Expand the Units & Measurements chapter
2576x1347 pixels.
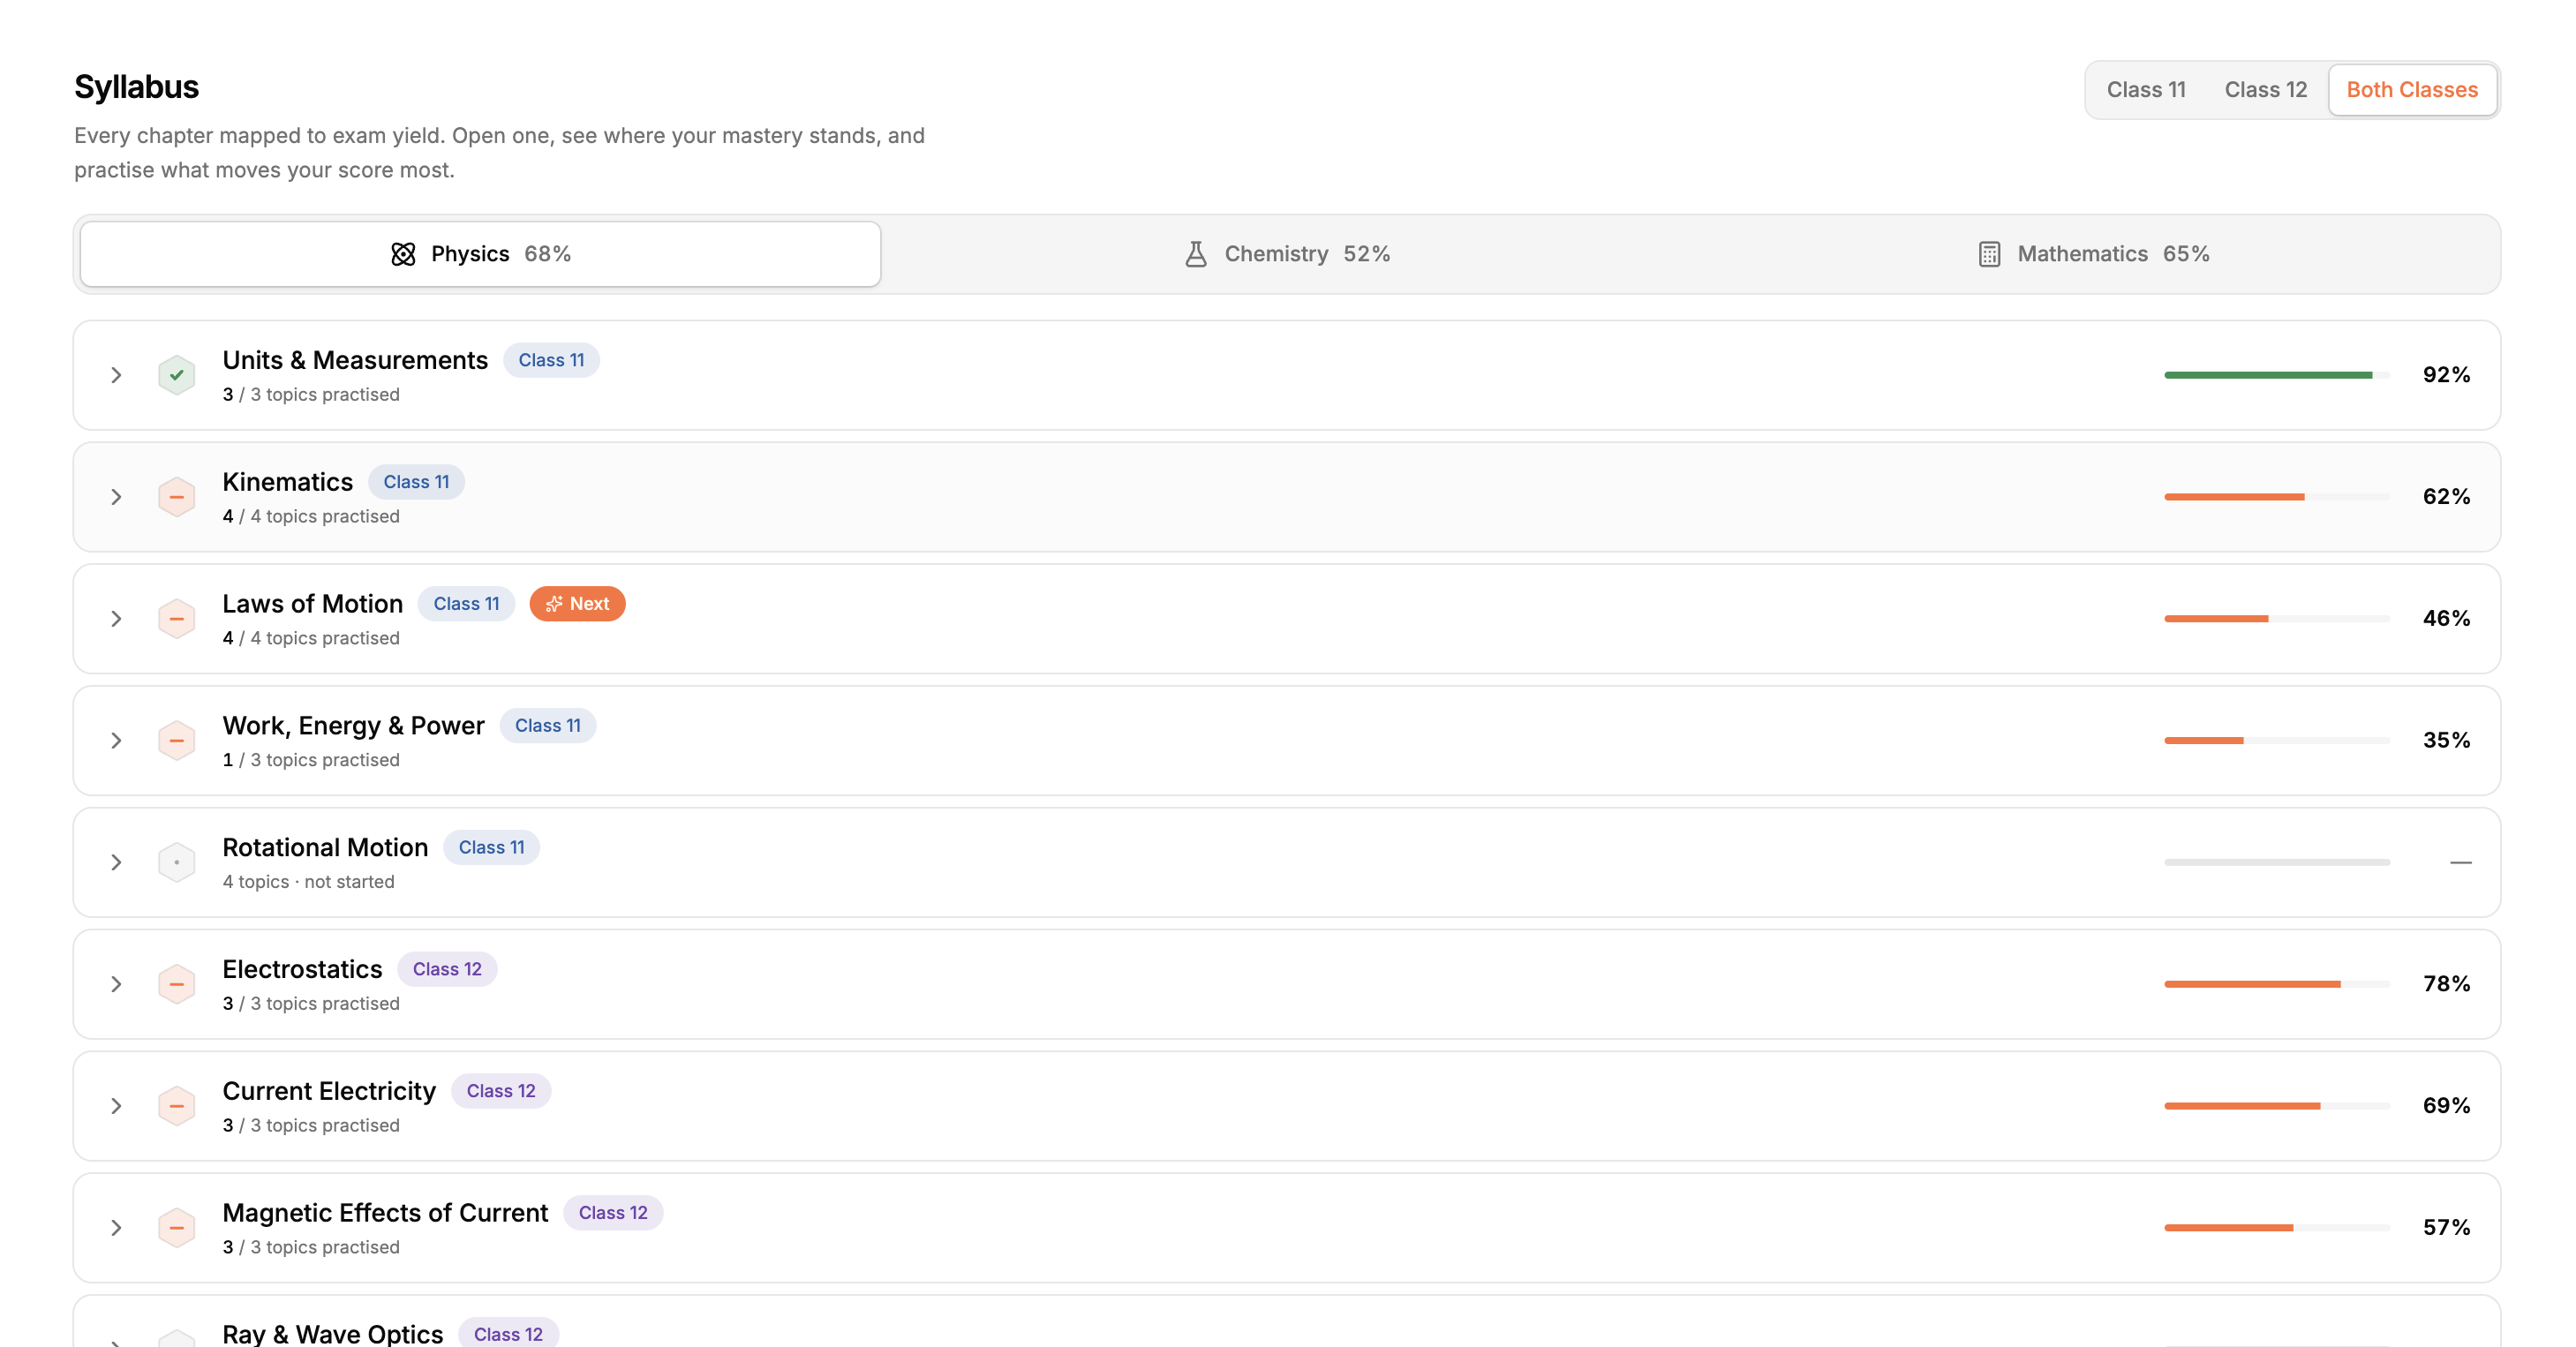coord(116,375)
